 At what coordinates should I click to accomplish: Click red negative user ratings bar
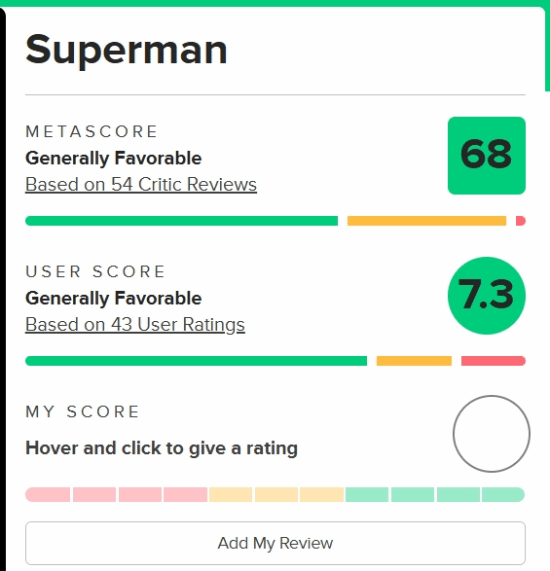pos(493,361)
